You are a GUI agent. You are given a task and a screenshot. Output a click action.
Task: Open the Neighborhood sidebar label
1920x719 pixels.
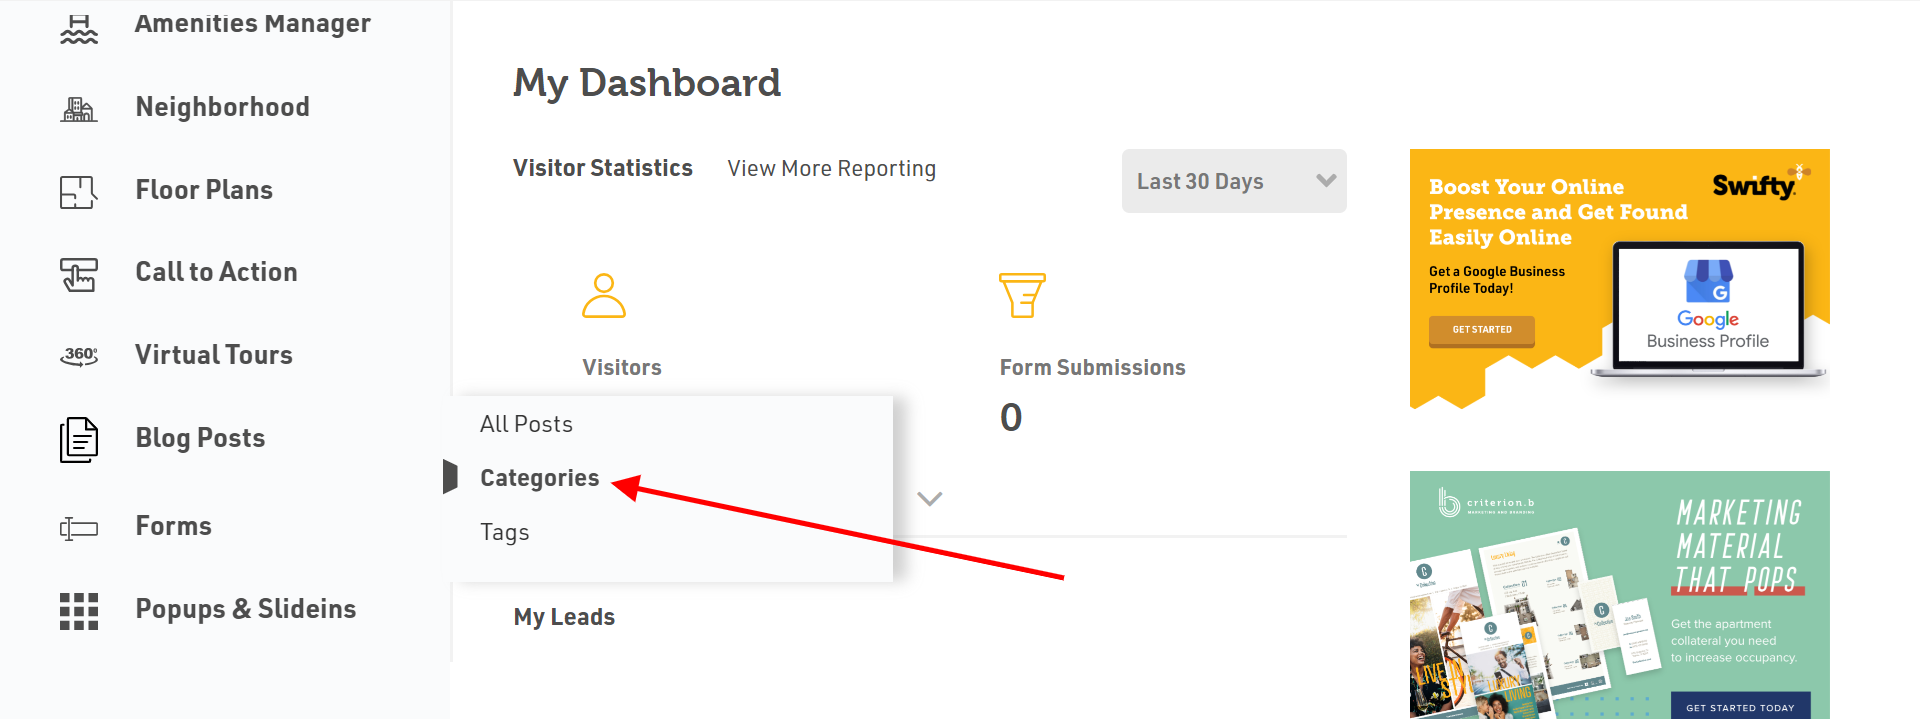tap(223, 107)
